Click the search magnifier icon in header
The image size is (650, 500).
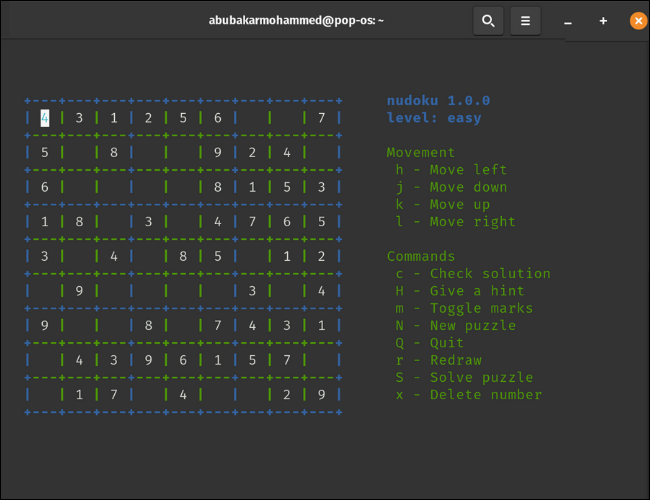point(488,20)
